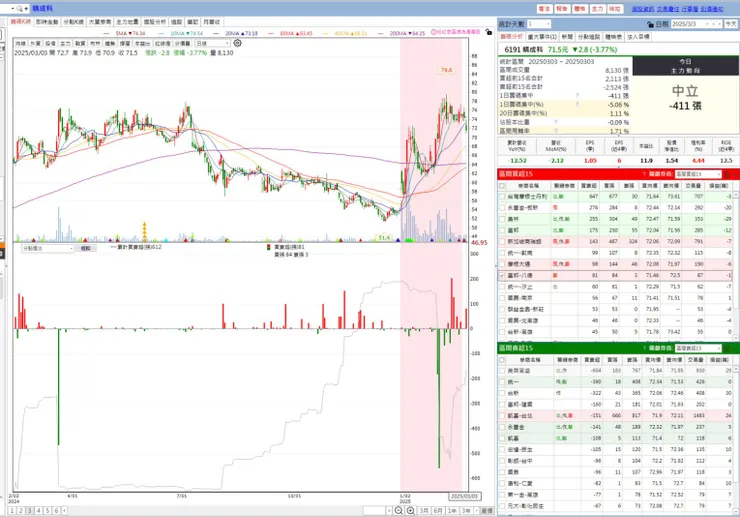Click the red 主力 button at the top

(x=597, y=9)
